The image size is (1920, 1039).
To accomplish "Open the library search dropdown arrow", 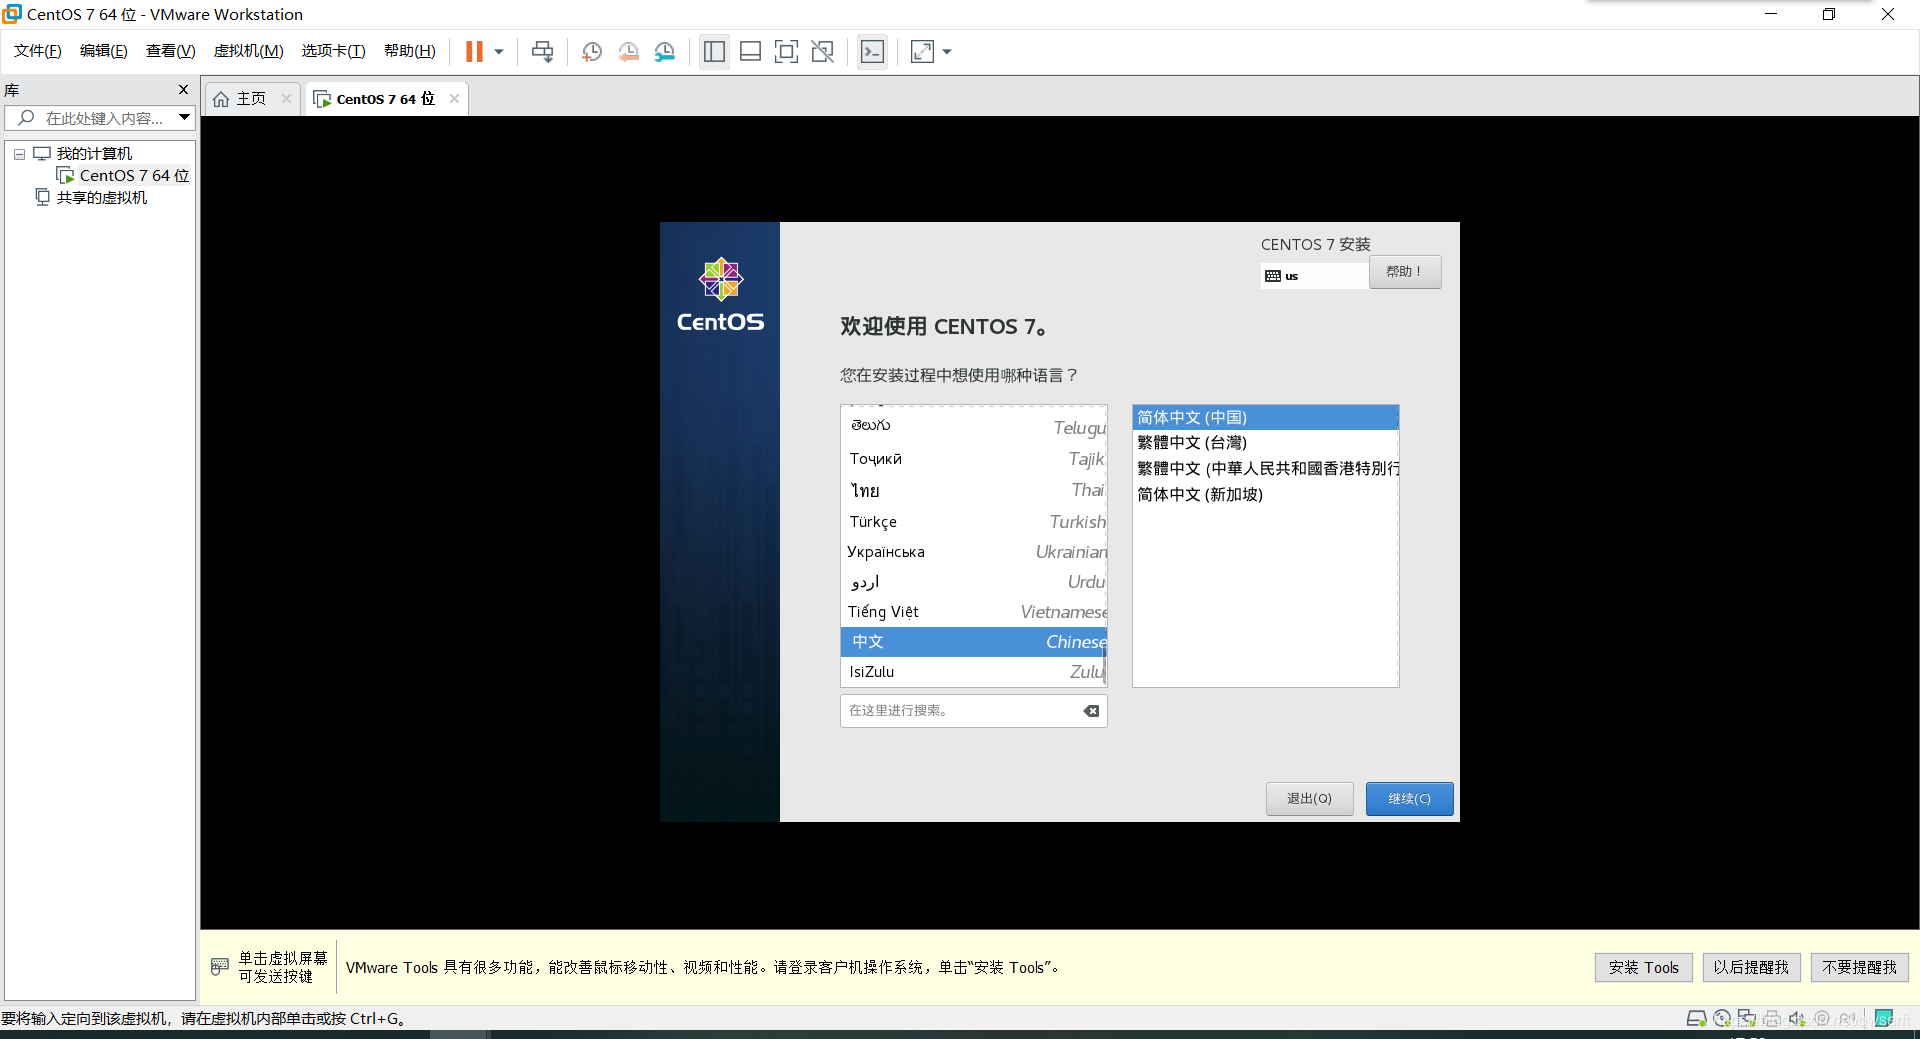I will coord(185,118).
